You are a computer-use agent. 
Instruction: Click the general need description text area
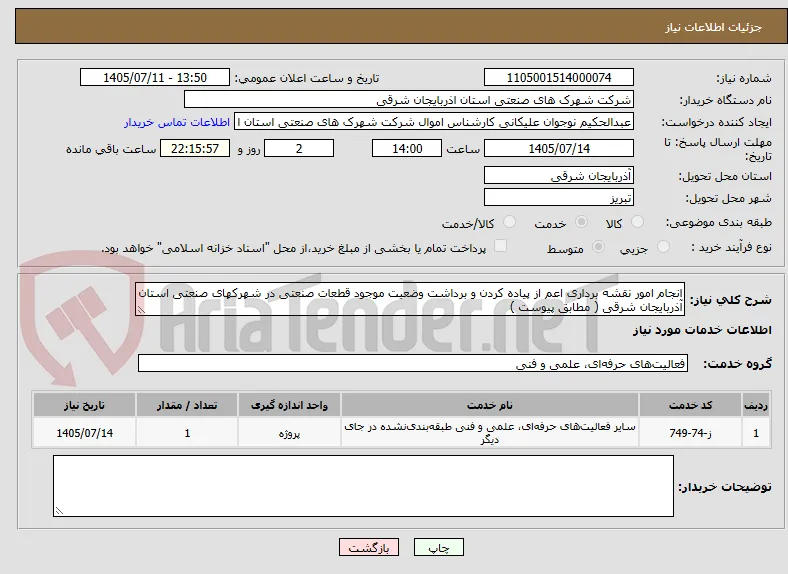pos(410,299)
